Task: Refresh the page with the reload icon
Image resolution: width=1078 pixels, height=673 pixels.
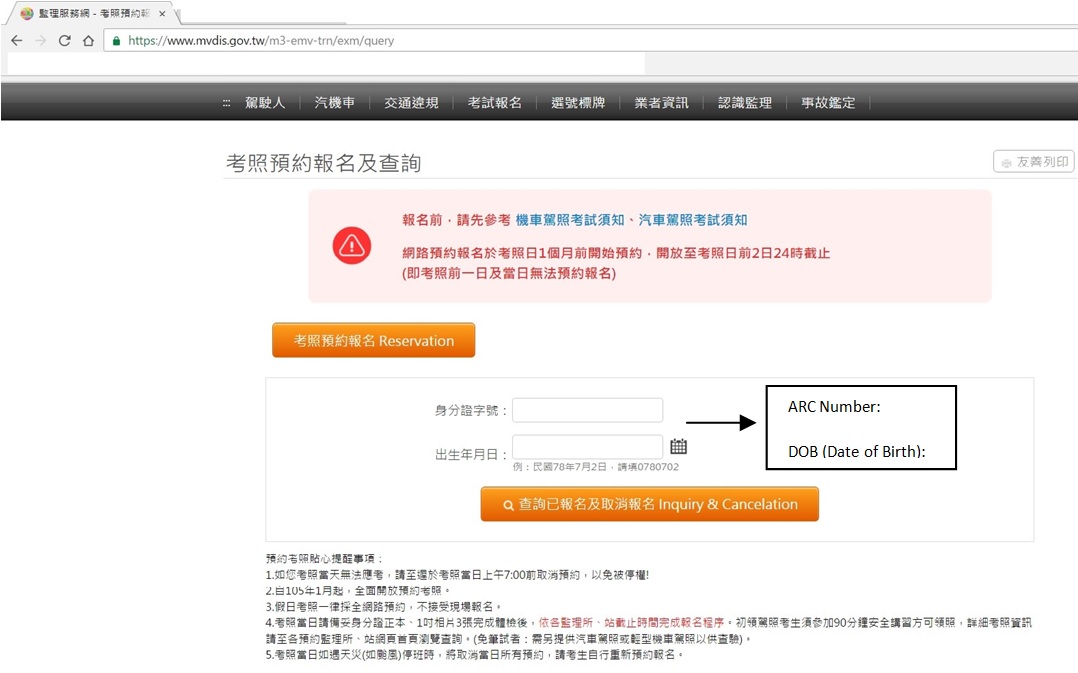Action: (x=64, y=40)
